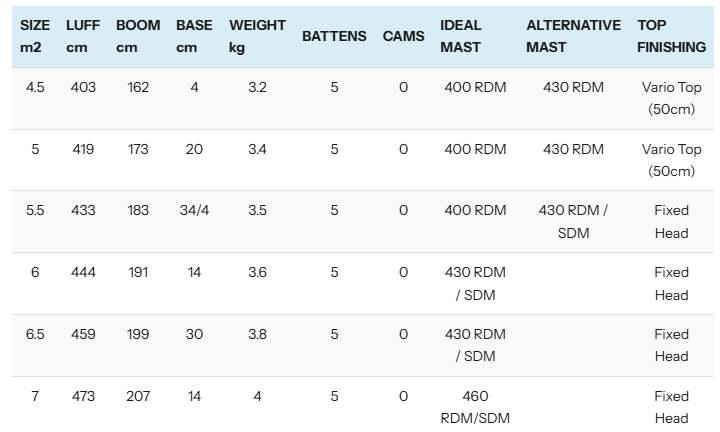Select the 3.2 weight value cell
The width and height of the screenshot is (720, 432).
click(x=257, y=88)
